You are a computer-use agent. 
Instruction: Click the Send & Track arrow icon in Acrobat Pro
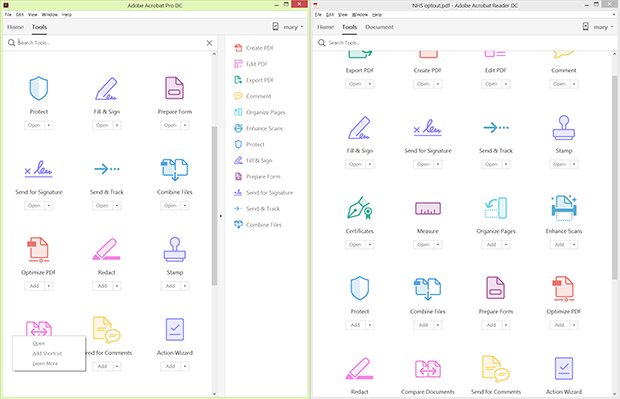pyautogui.click(x=107, y=169)
